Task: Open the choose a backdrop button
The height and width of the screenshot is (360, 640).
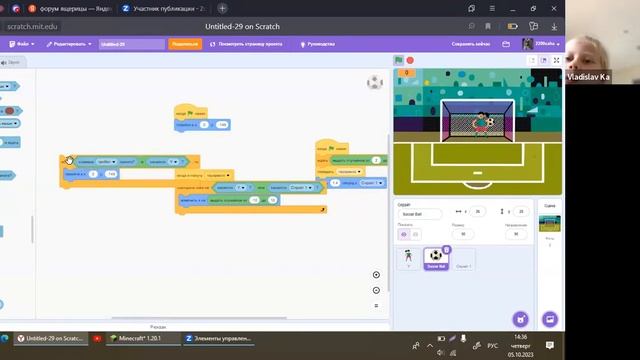Action: coord(550,319)
